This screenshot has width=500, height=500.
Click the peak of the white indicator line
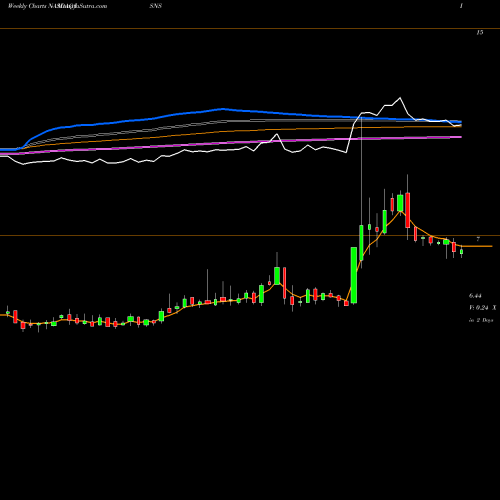coord(400,98)
